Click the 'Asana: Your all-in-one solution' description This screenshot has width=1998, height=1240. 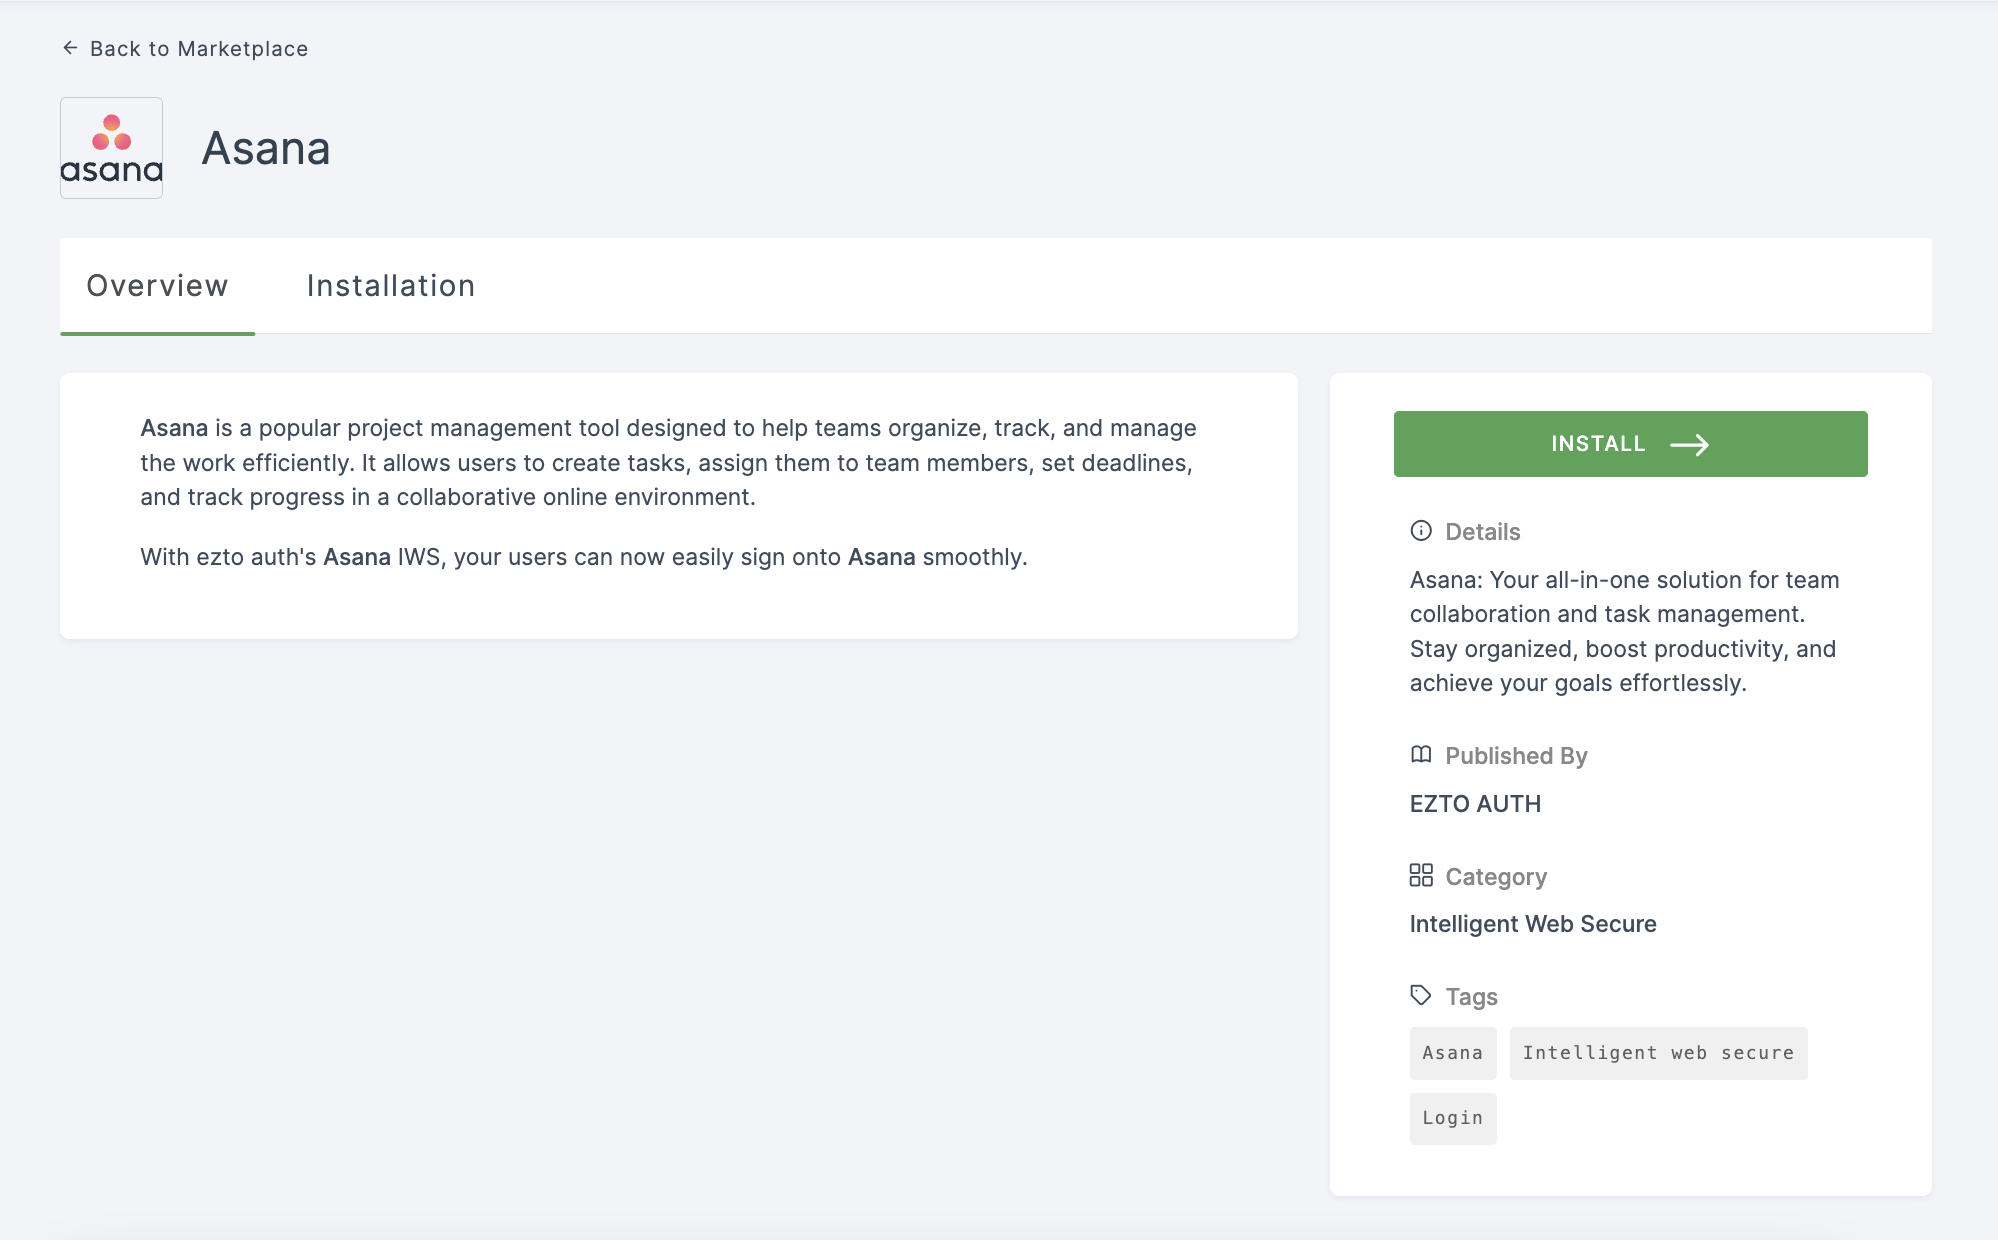pyautogui.click(x=1625, y=631)
